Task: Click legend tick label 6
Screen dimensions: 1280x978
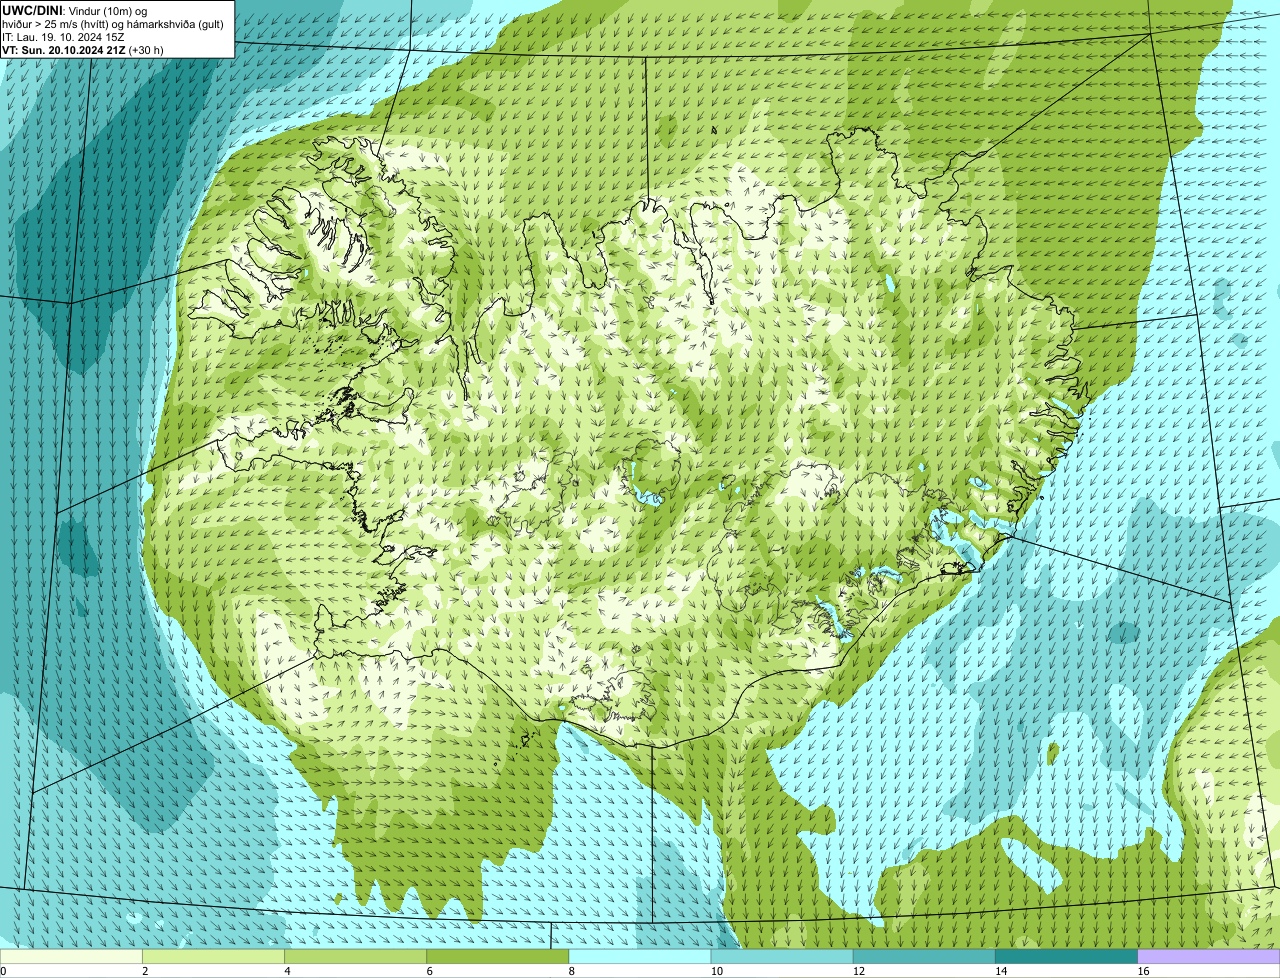Action: (x=429, y=971)
